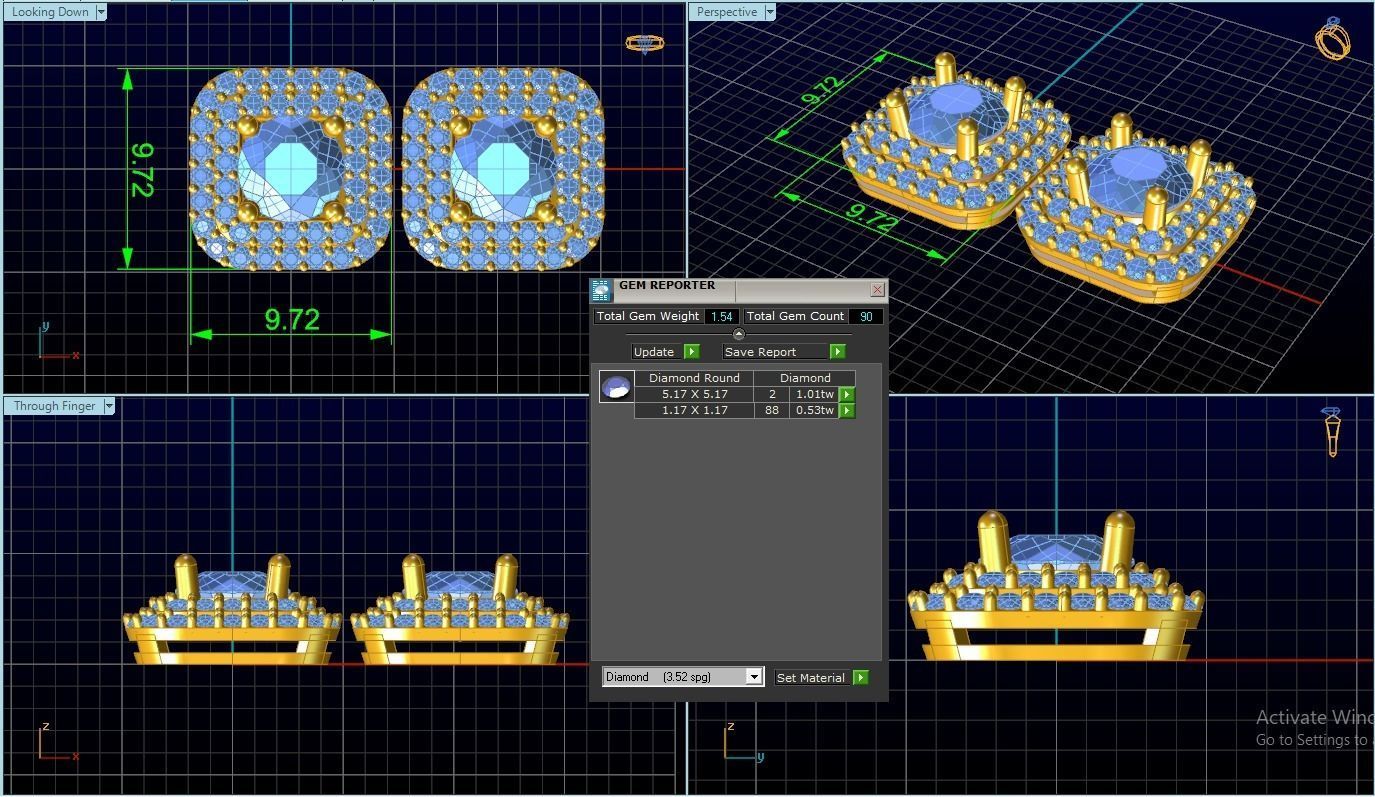The width and height of the screenshot is (1375, 797).
Task: Open the Looking Down viewport dropdown arrow
Action: (101, 12)
